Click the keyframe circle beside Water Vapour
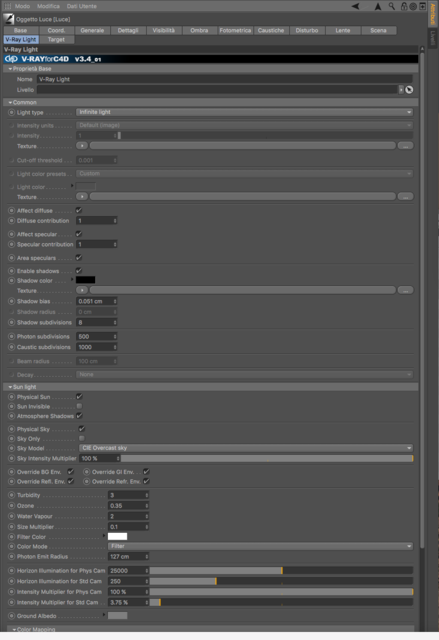This screenshot has height=640, width=439. coord(11,516)
